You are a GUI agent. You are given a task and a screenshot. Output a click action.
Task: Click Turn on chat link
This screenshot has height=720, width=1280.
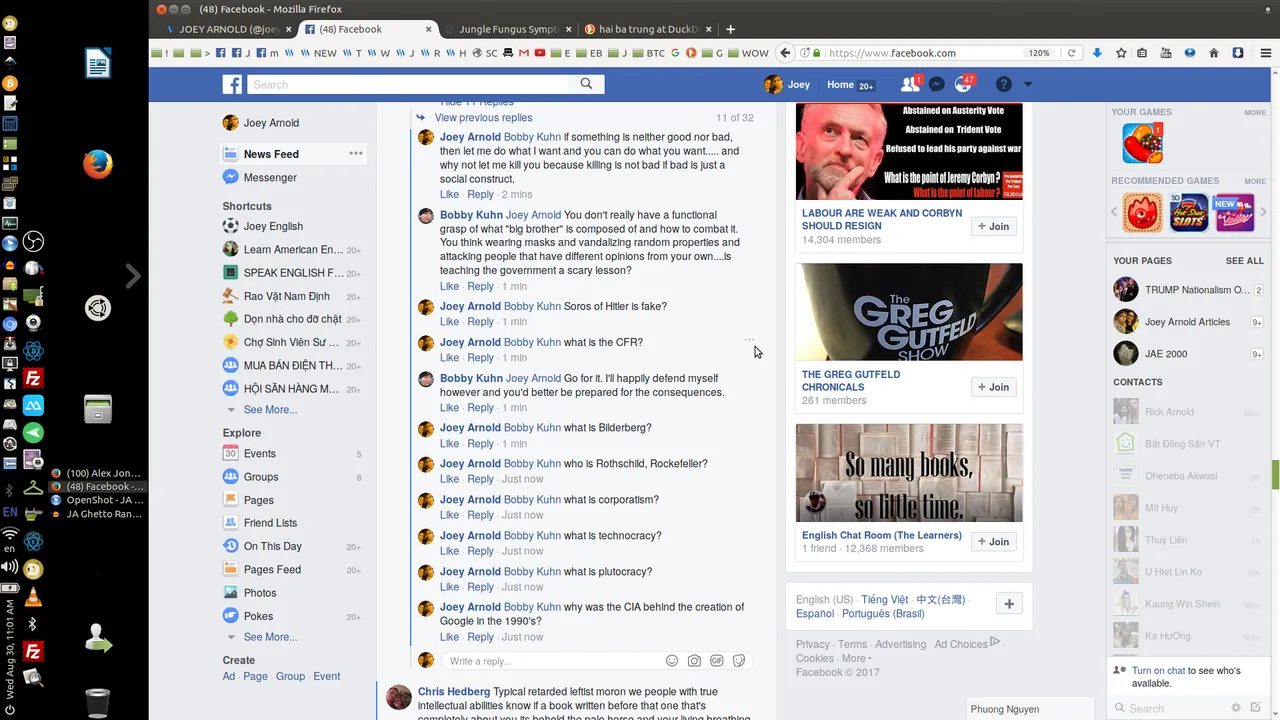(1158, 671)
